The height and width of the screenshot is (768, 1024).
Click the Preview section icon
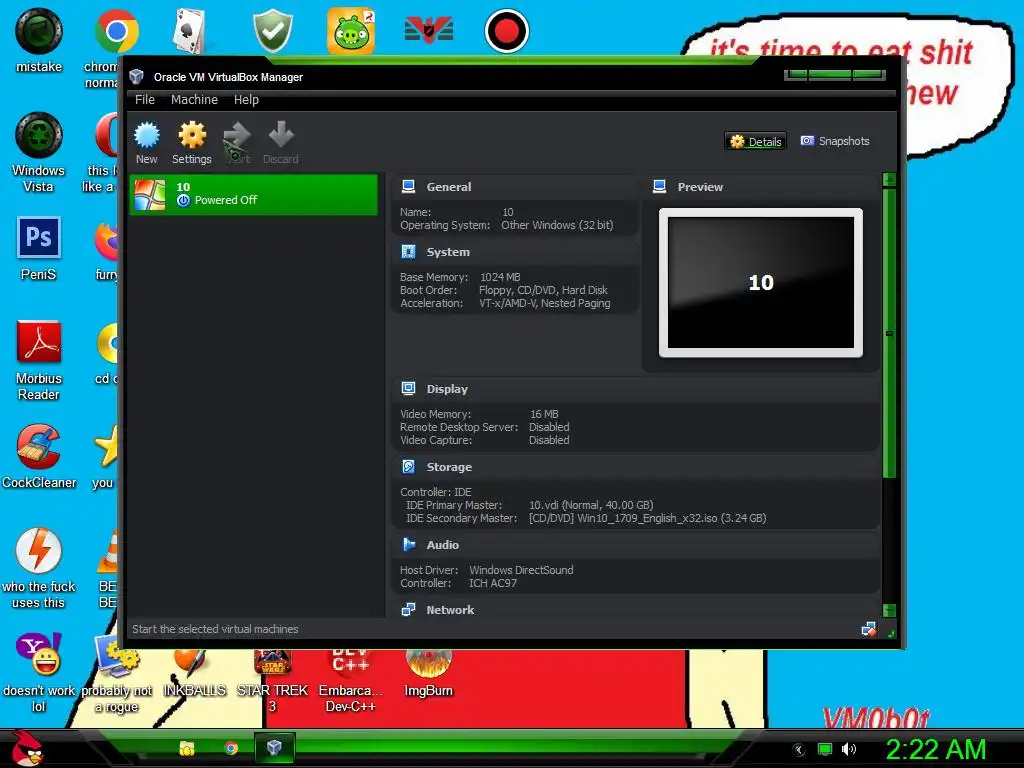[x=660, y=187]
